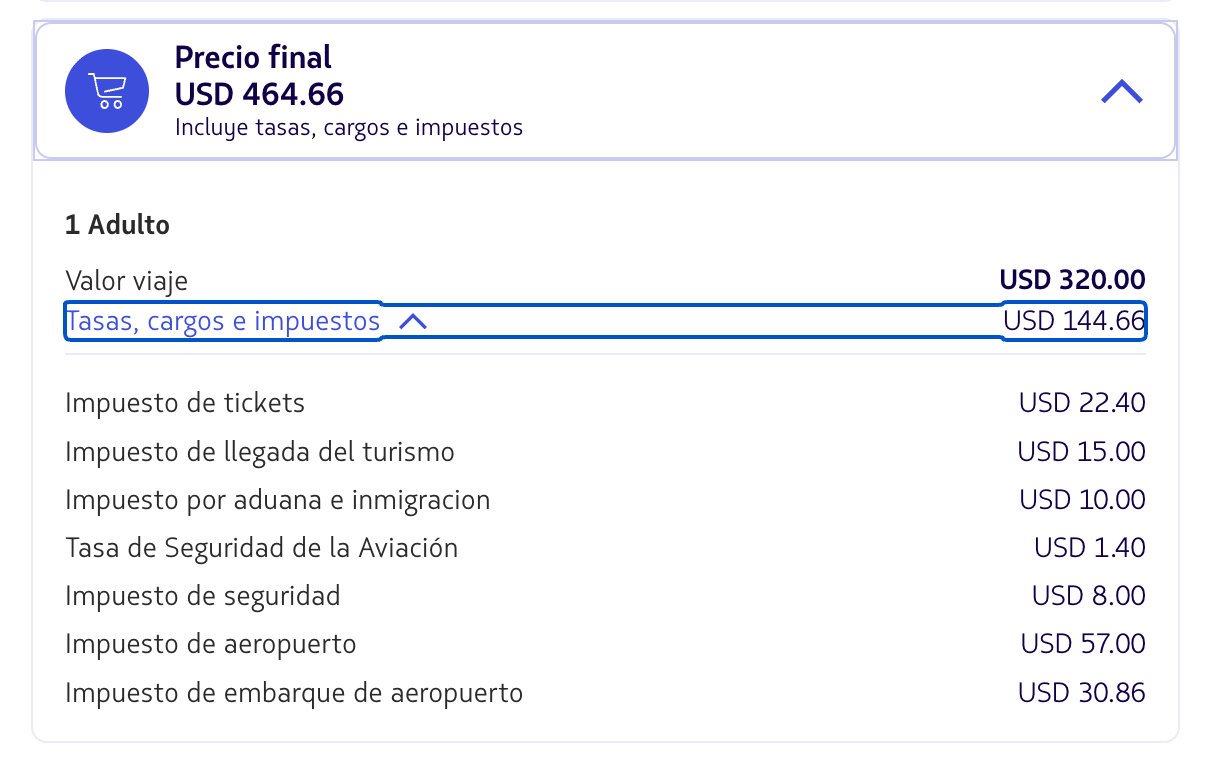Click the Impuesto de seguridad label

click(203, 596)
